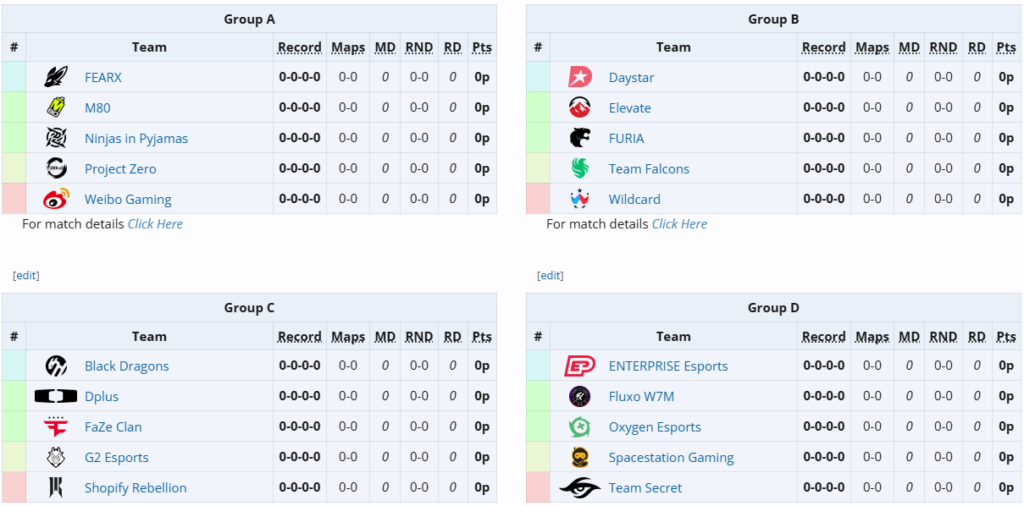Click the red placement cell beside Wildcard
The image size is (1024, 506).
pyautogui.click(x=538, y=199)
